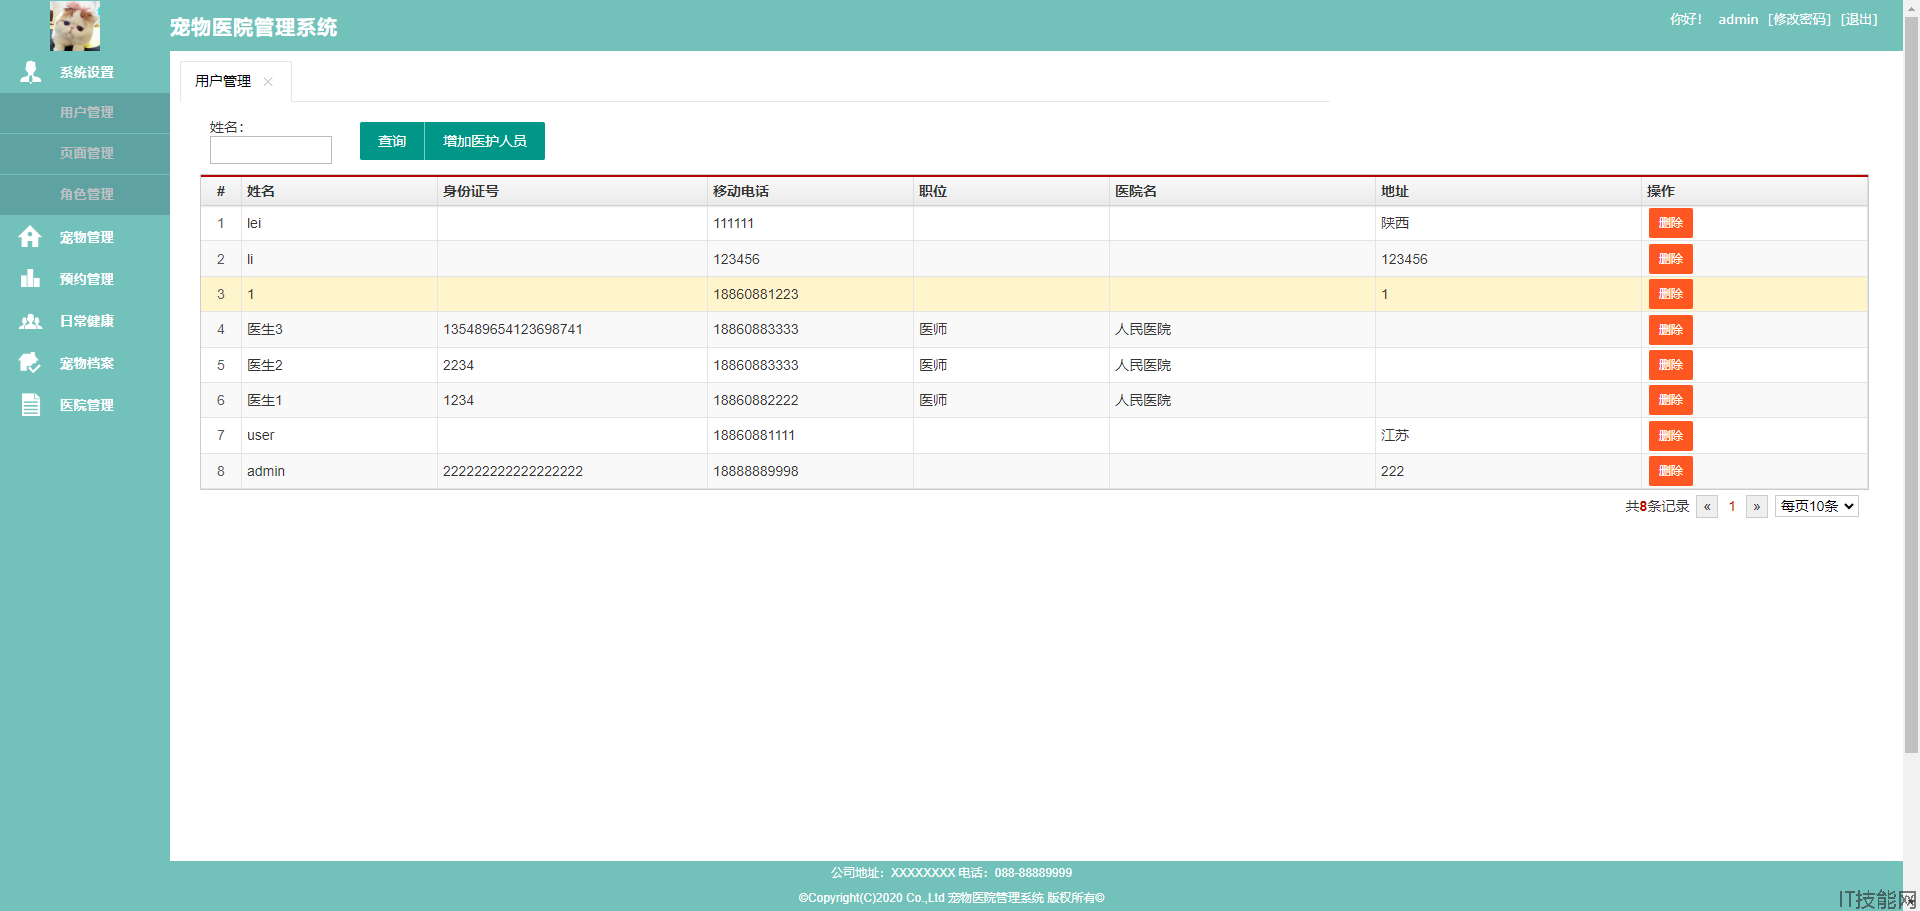1920x911 pixels.
Task: Go to previous page with « button
Action: click(x=1707, y=506)
